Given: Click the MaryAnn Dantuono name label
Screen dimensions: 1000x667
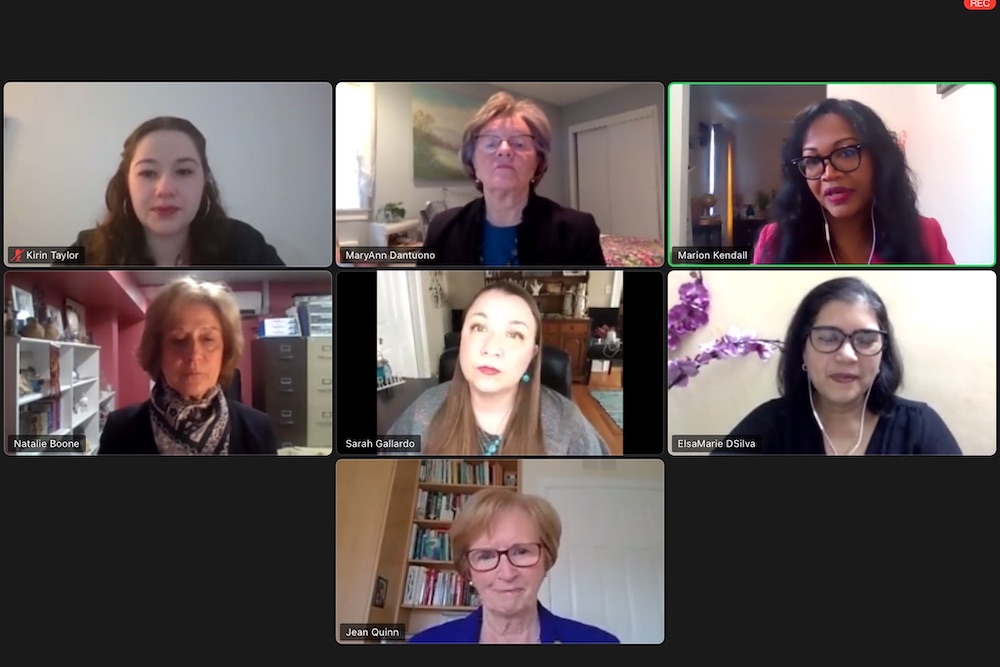Looking at the screenshot, I should pos(390,255).
